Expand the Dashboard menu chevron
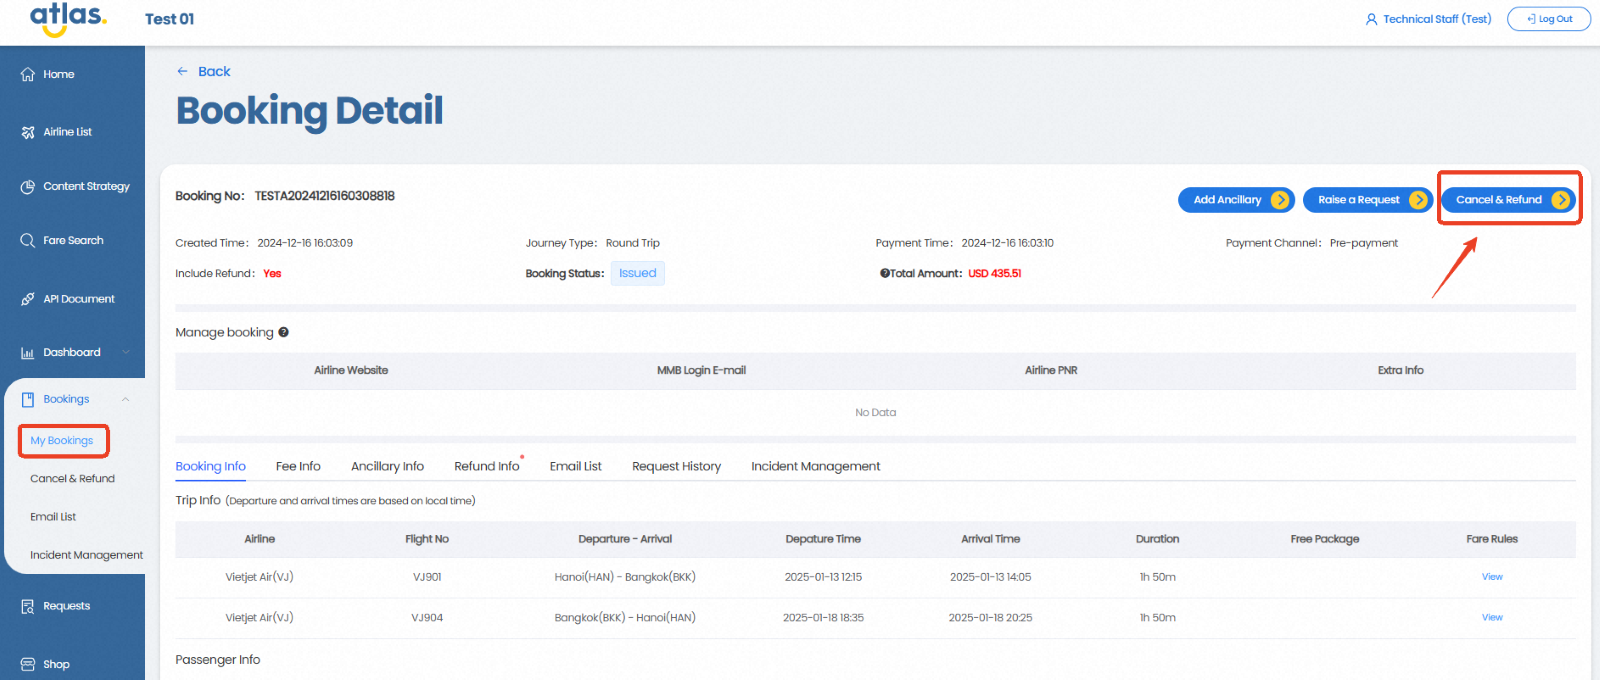This screenshot has width=1600, height=680. [x=126, y=352]
